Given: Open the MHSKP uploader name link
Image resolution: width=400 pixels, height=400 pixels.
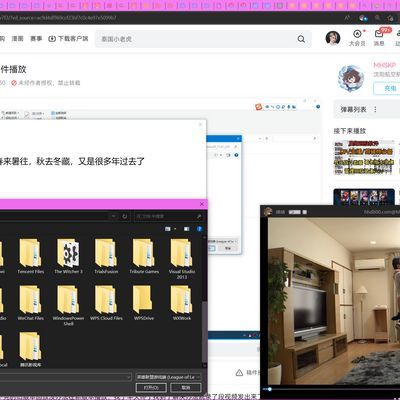Looking at the screenshot, I should click(385, 65).
